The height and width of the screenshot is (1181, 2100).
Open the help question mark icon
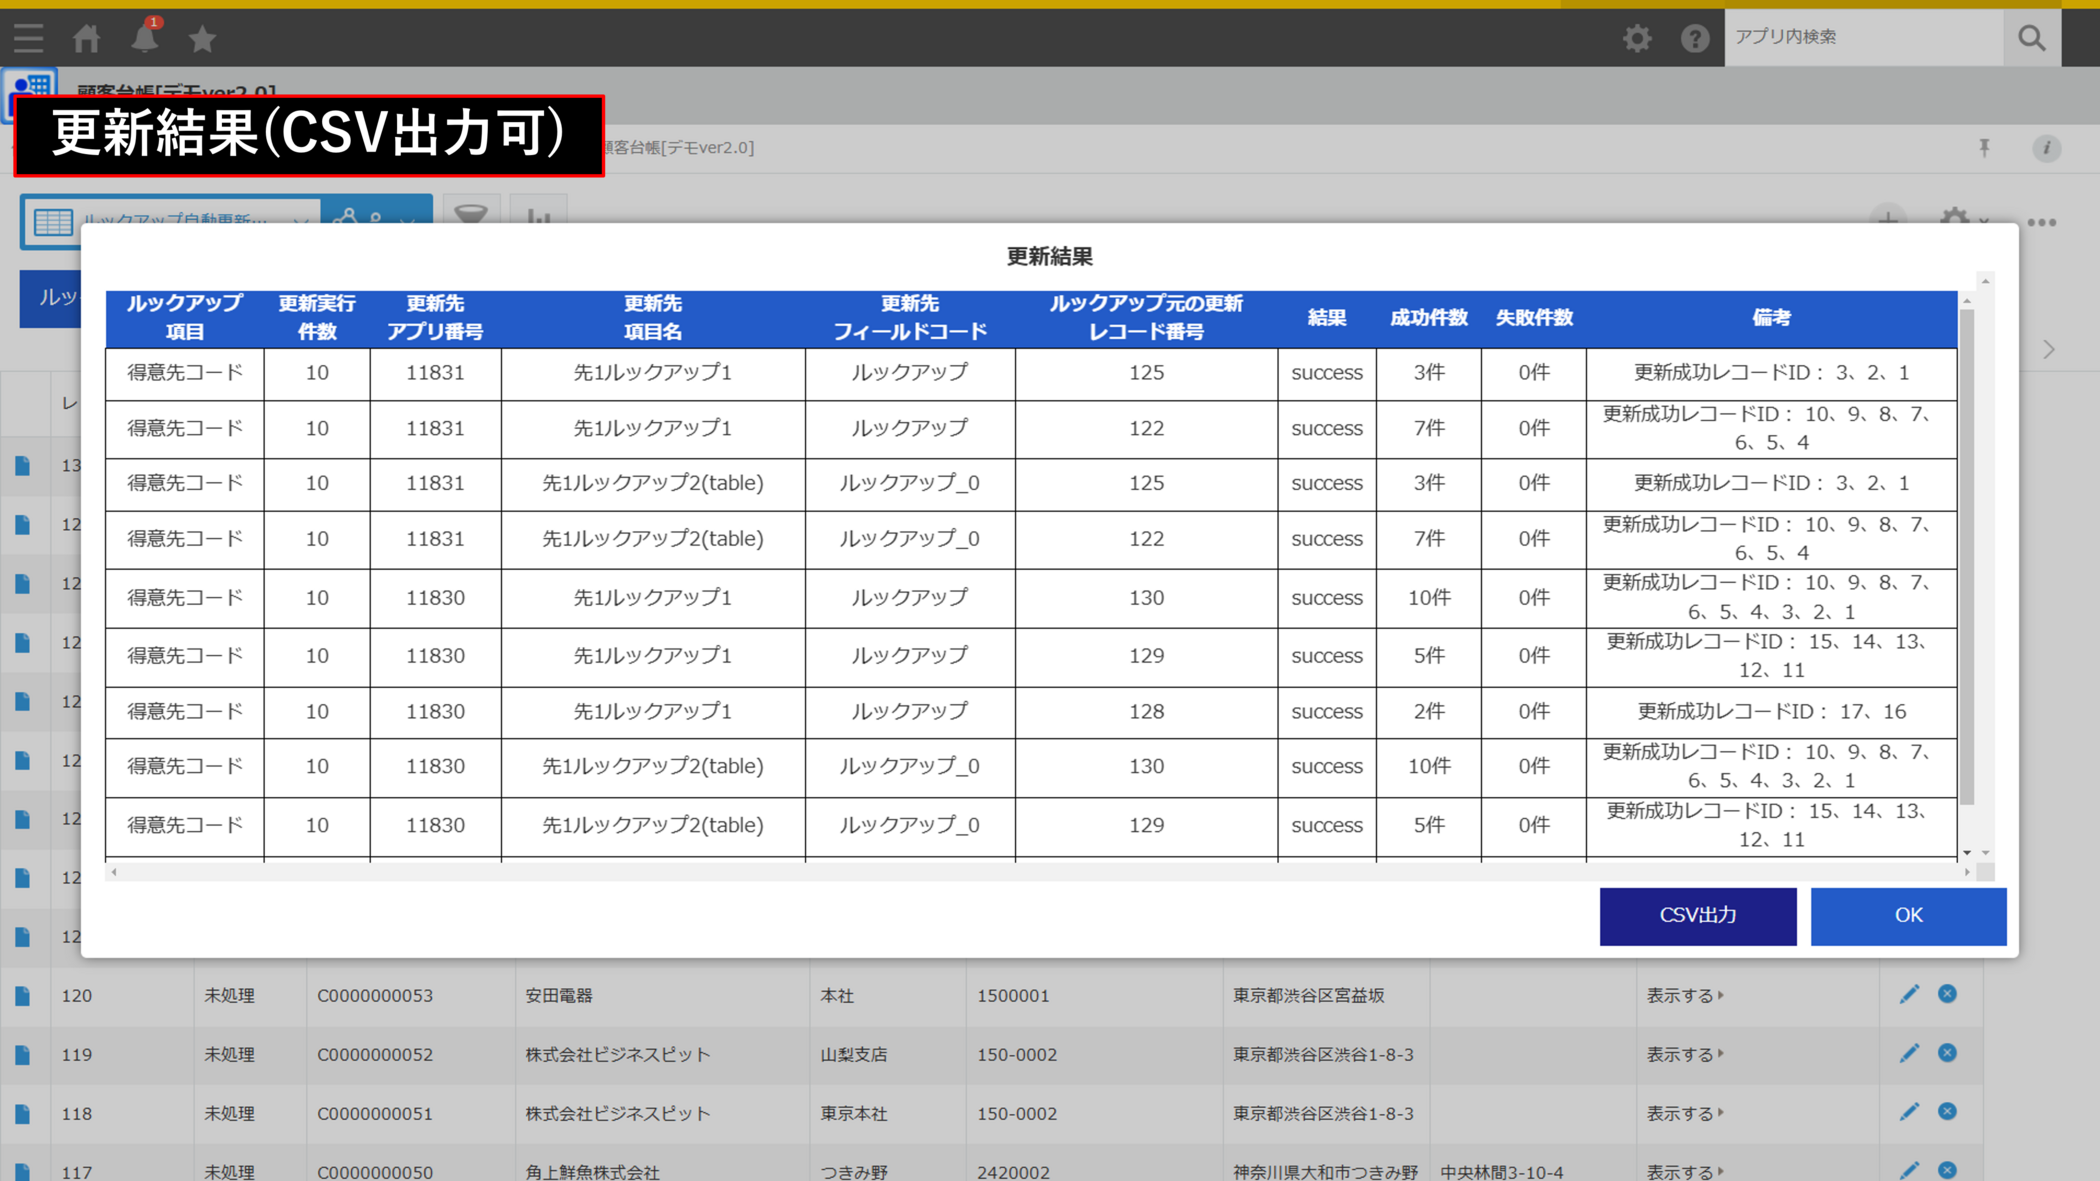(1694, 38)
